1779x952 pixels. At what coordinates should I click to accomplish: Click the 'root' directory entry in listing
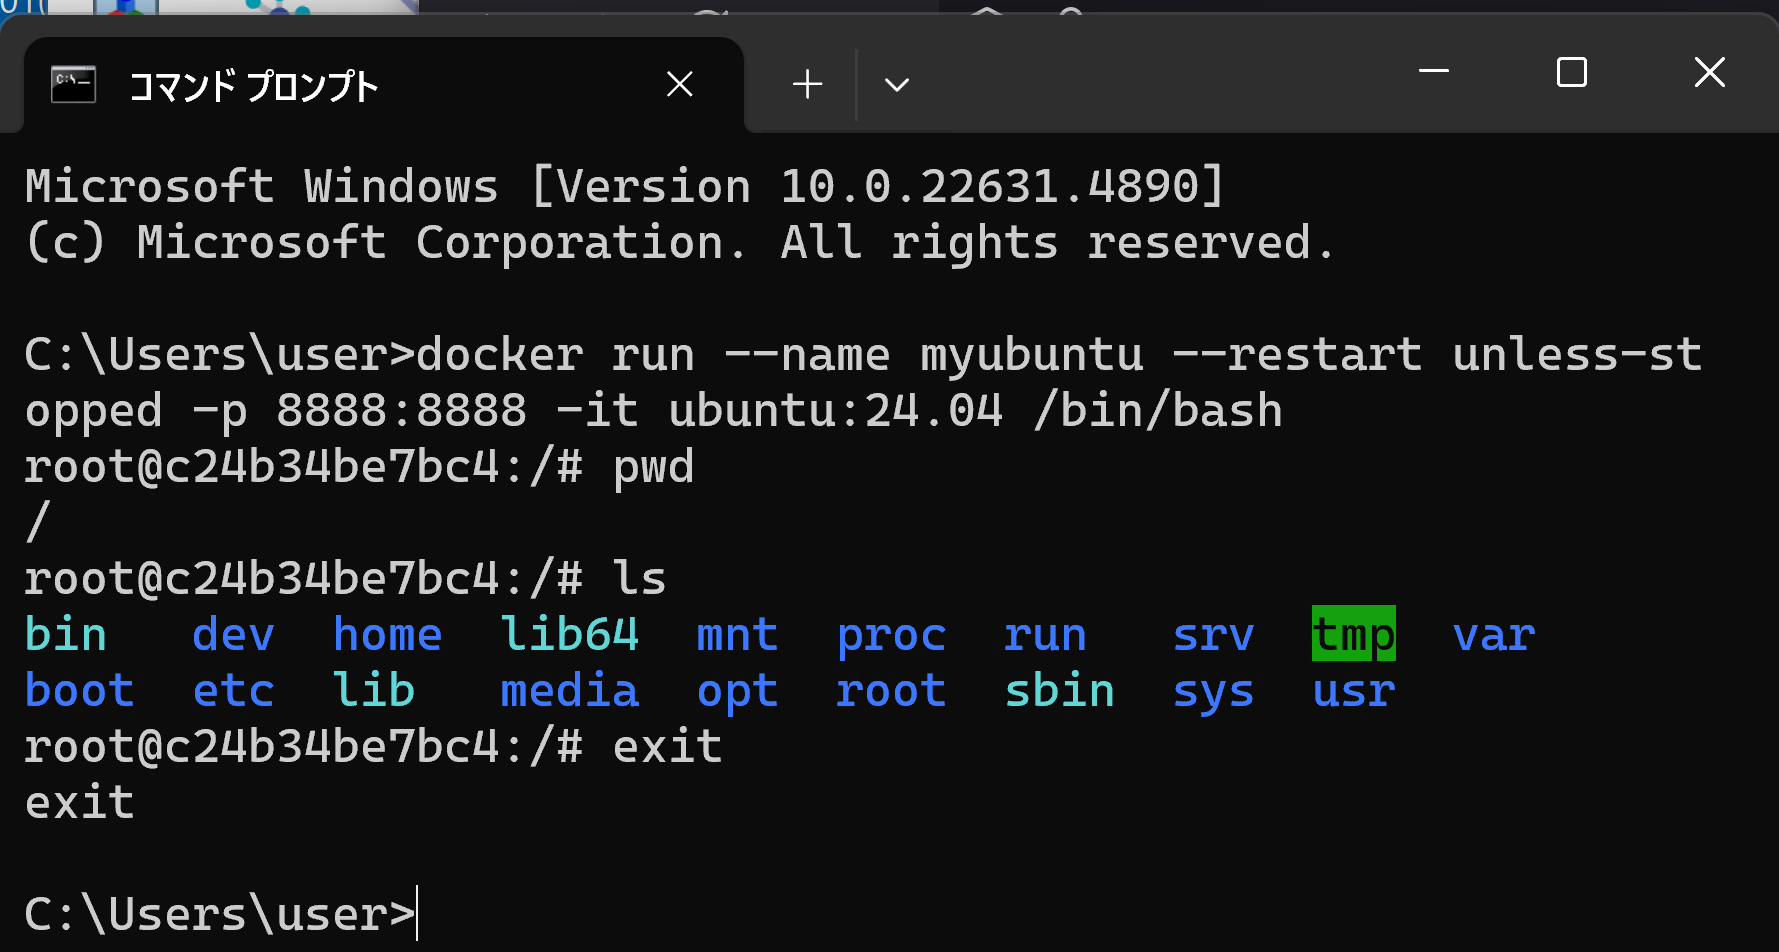pos(891,691)
